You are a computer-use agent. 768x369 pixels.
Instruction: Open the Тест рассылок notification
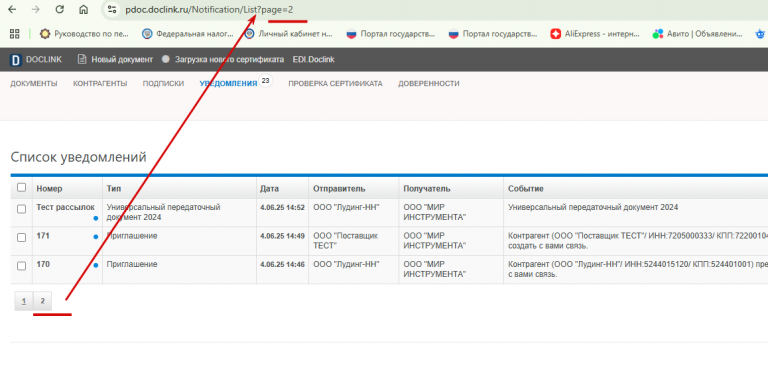coord(65,207)
